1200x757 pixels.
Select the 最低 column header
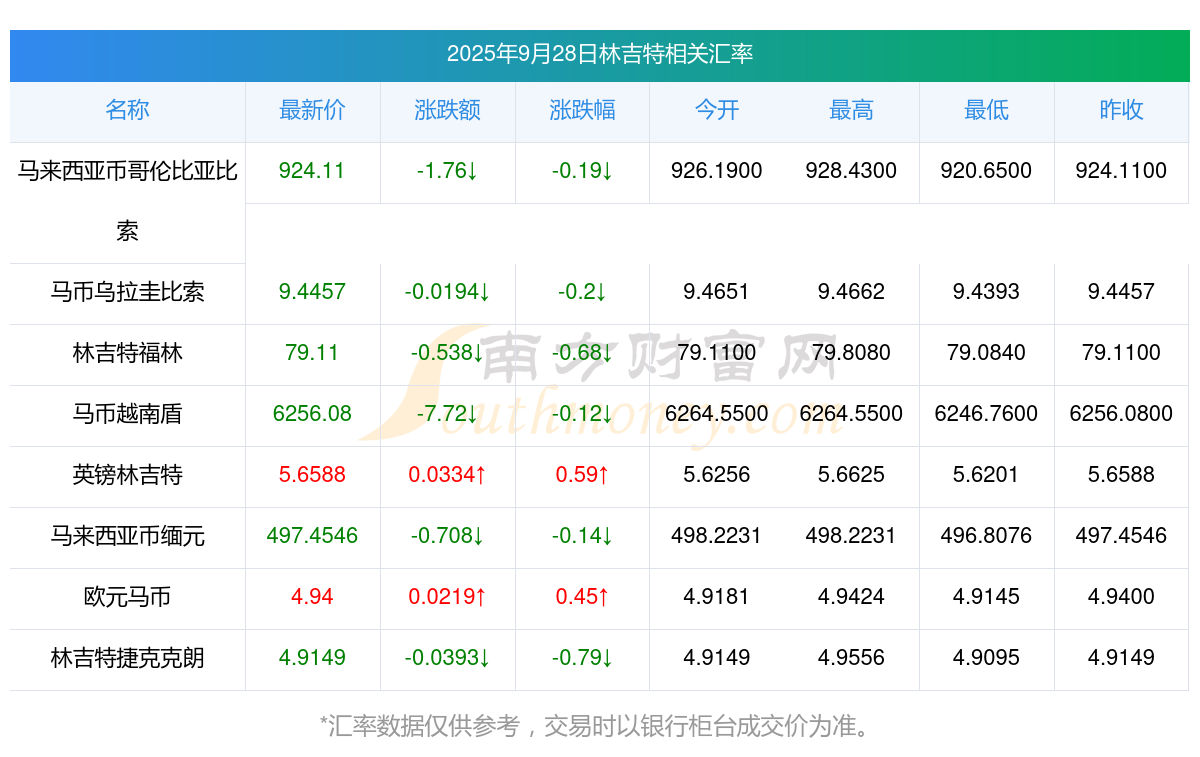(986, 110)
